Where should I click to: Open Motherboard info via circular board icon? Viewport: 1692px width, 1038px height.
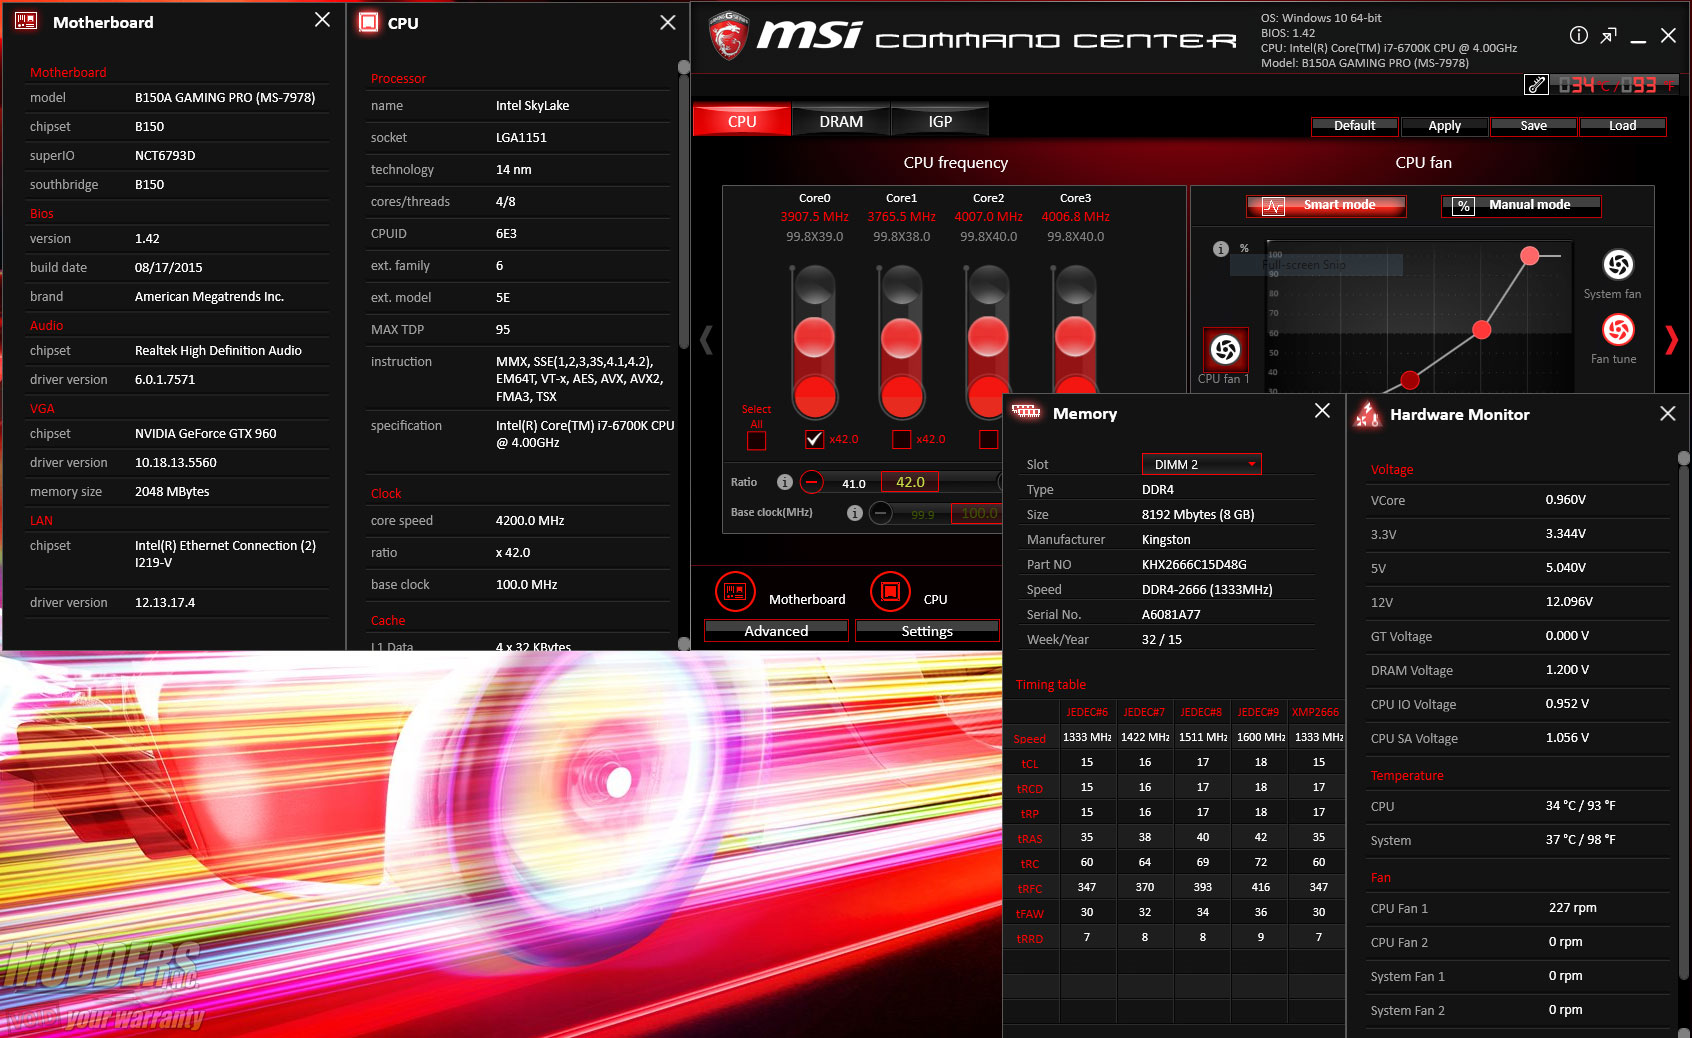735,592
